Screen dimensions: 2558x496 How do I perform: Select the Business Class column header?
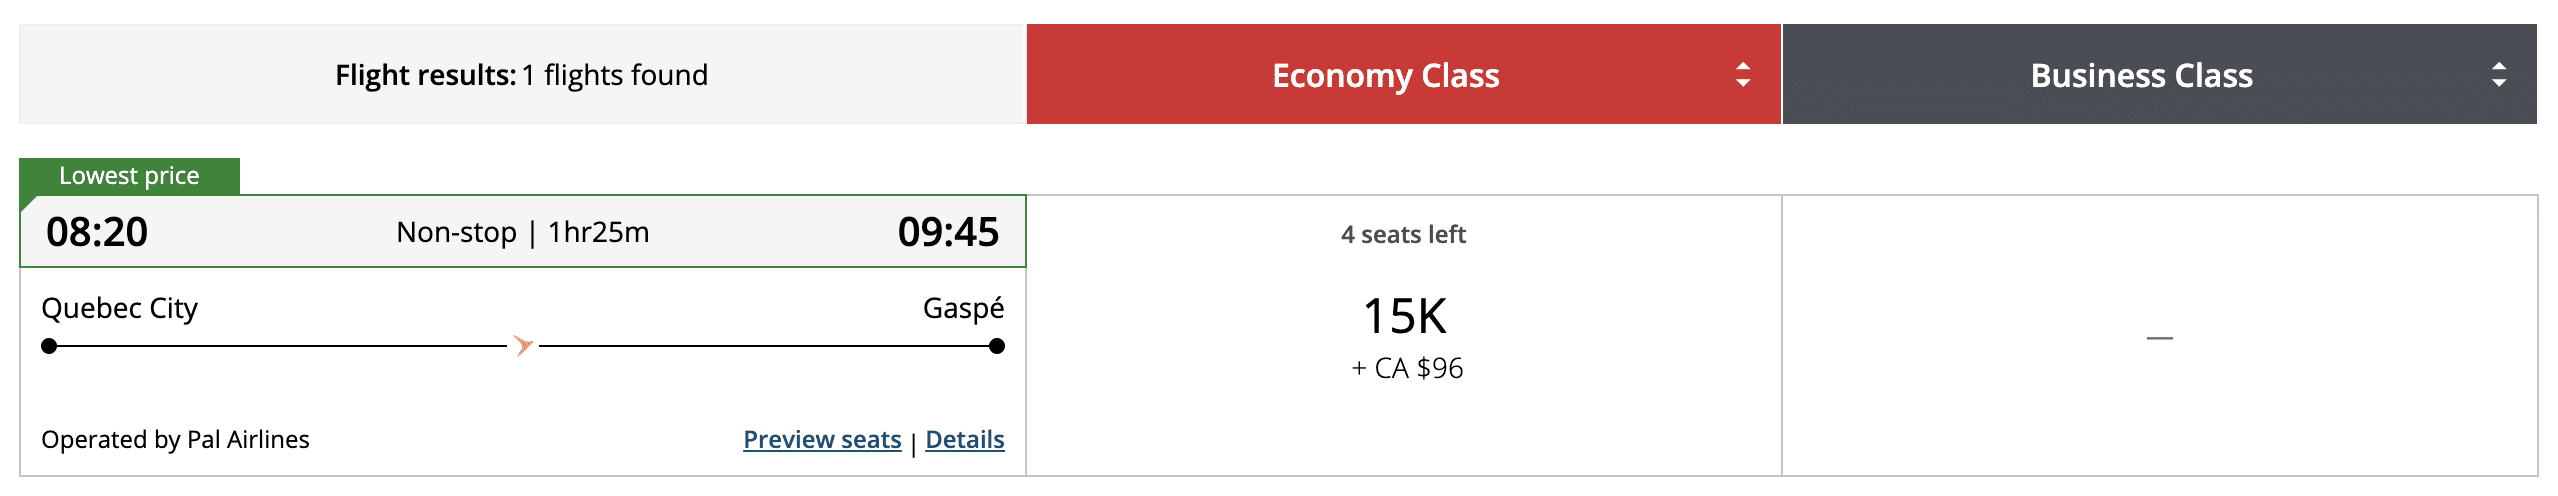(x=2141, y=75)
